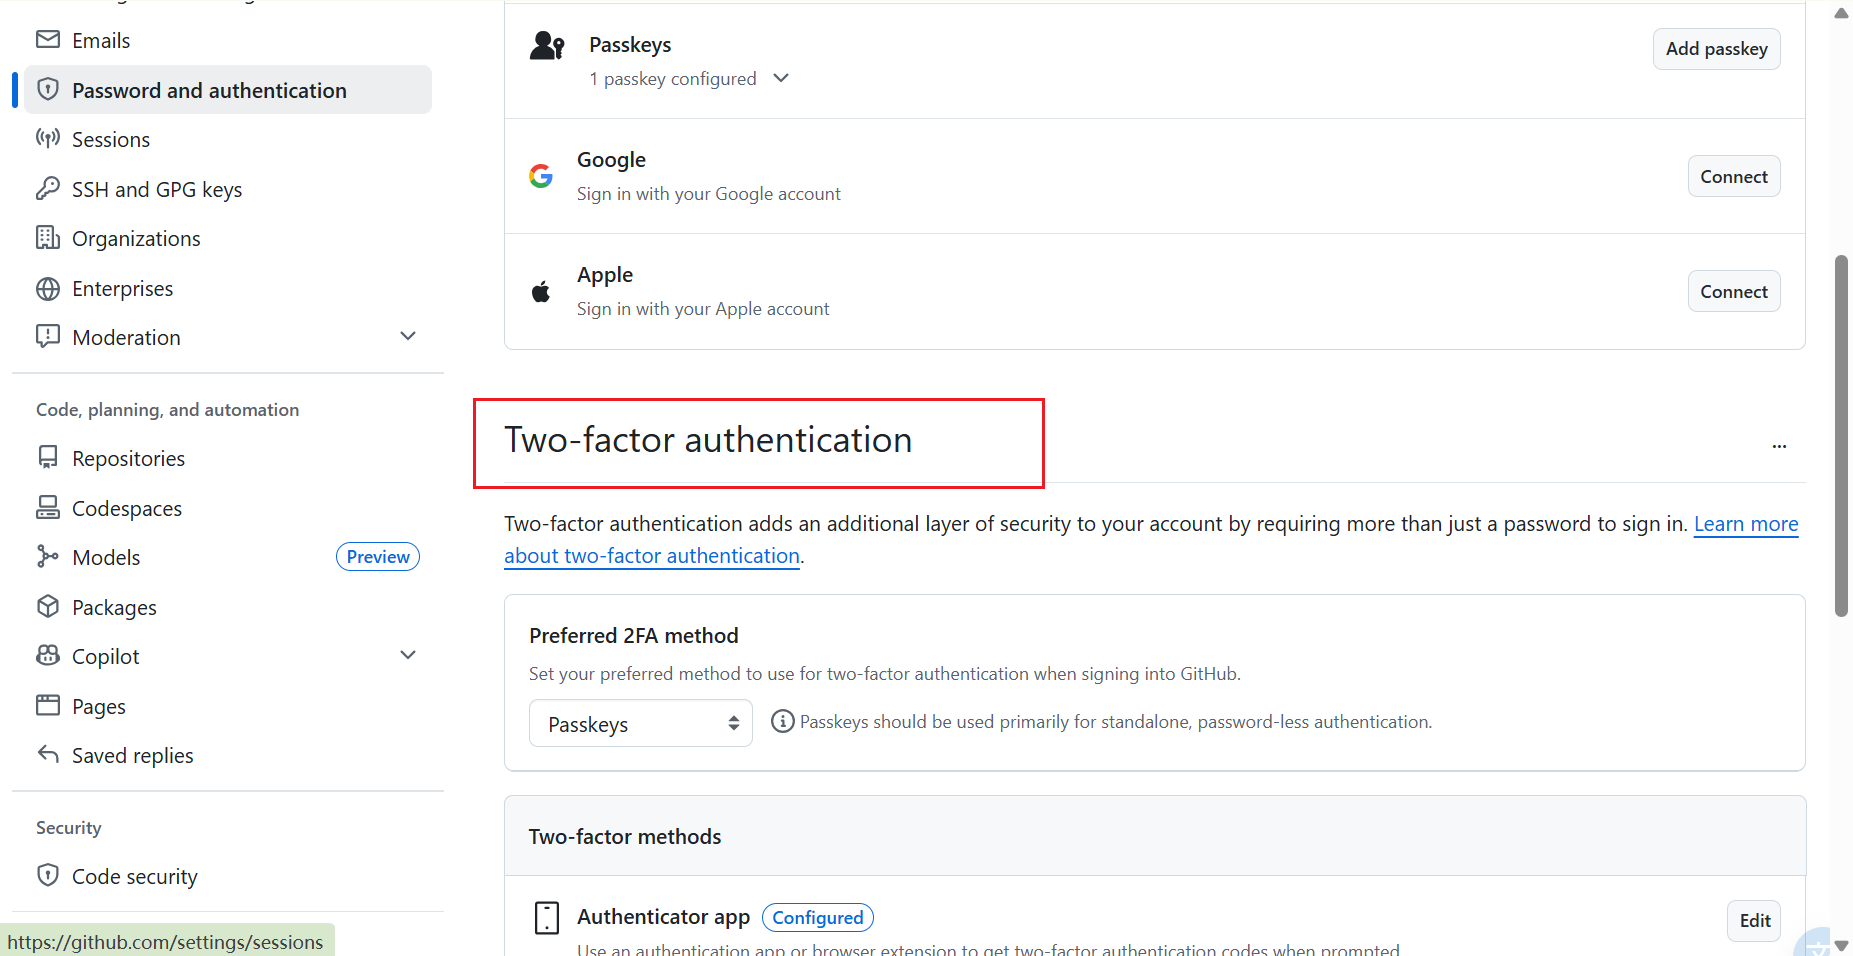Expand the Moderation section chevron

click(x=408, y=336)
